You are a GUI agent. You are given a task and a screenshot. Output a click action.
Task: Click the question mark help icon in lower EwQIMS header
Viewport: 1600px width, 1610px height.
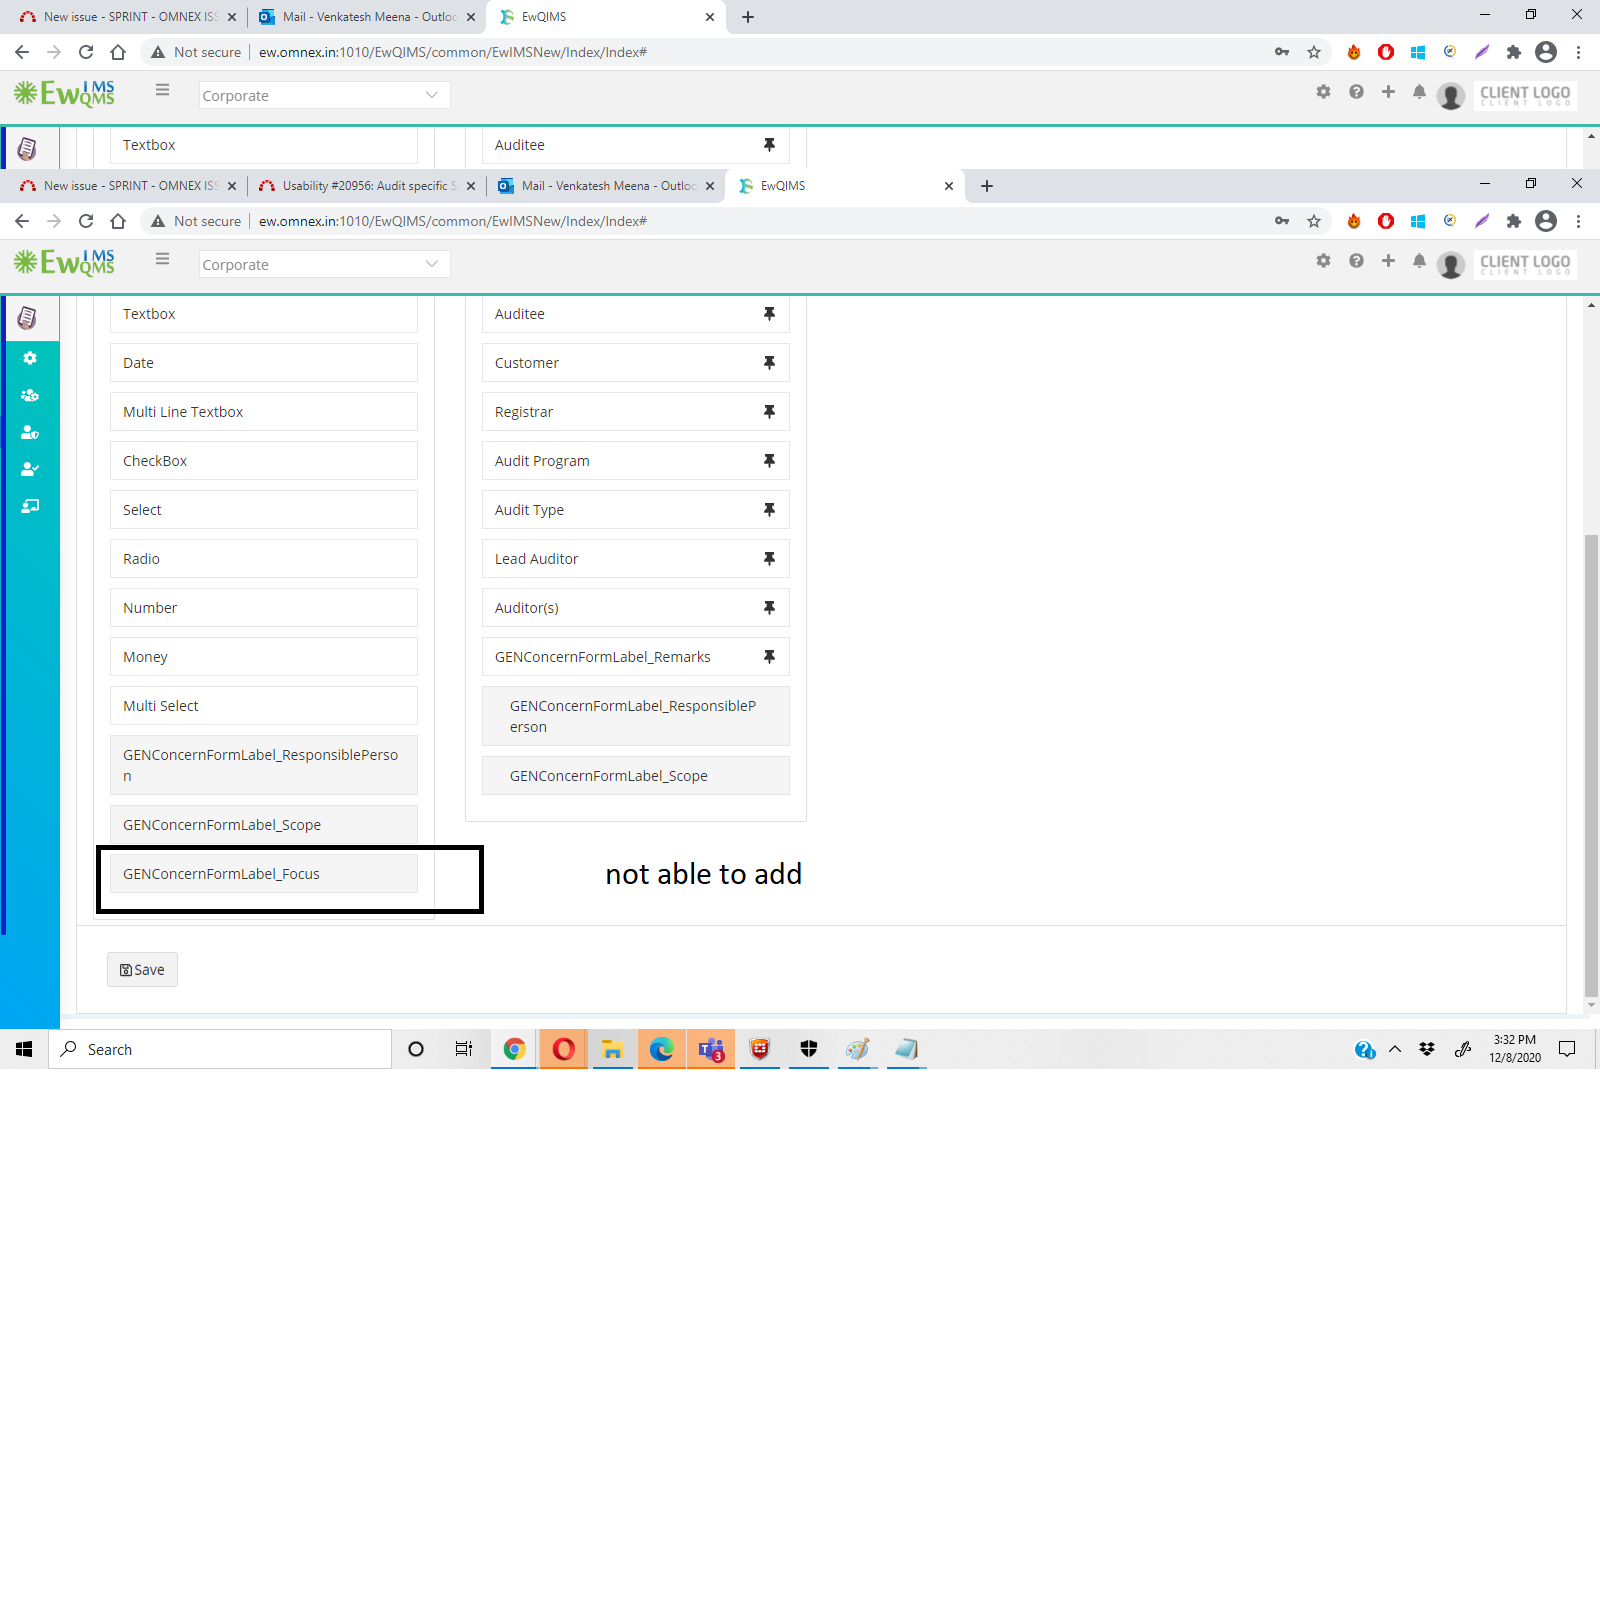click(x=1356, y=261)
